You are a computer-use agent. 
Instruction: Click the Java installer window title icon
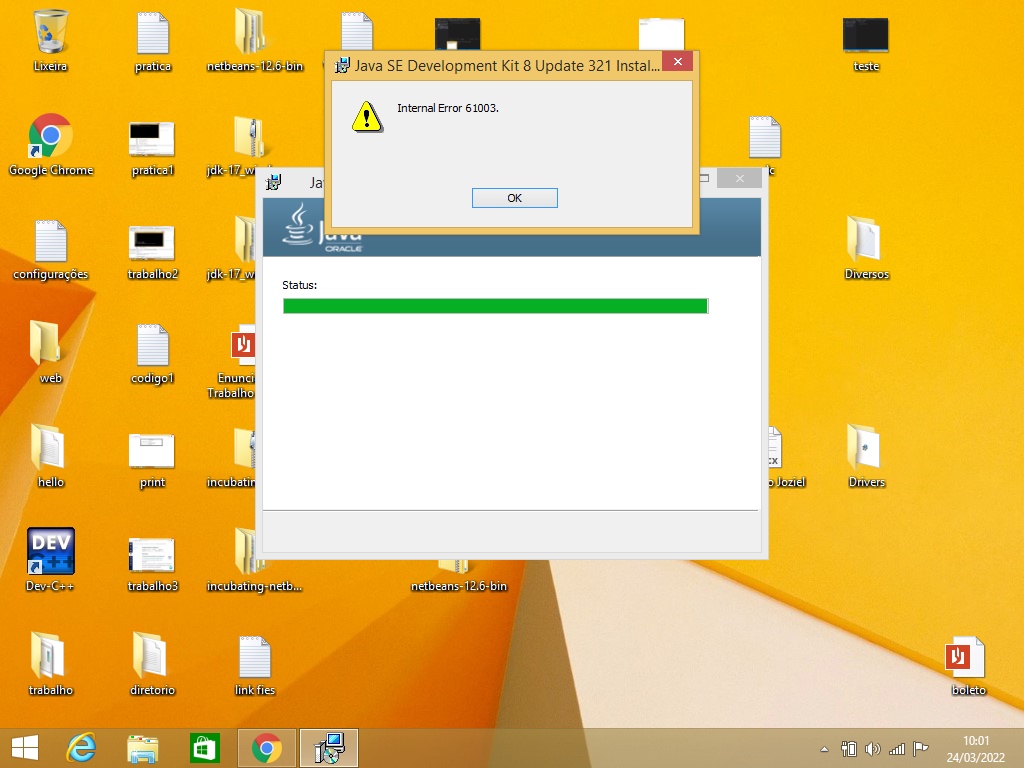pos(274,182)
